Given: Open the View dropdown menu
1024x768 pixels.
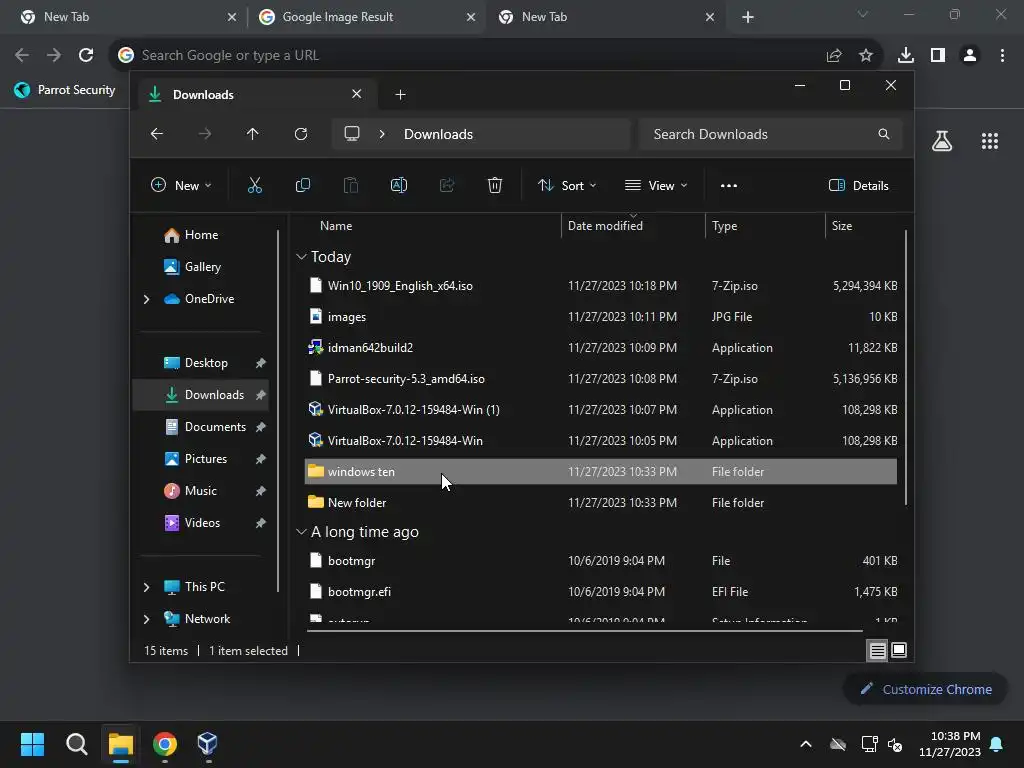Looking at the screenshot, I should 656,185.
